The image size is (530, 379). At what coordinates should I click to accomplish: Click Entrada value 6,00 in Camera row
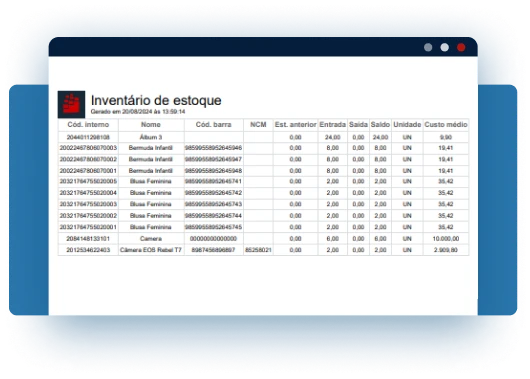click(x=333, y=239)
